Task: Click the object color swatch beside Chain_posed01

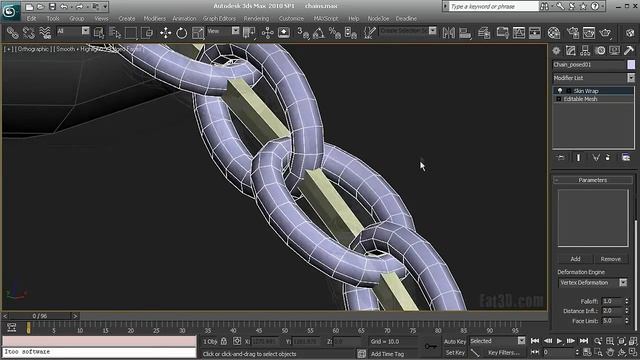Action: click(x=631, y=64)
